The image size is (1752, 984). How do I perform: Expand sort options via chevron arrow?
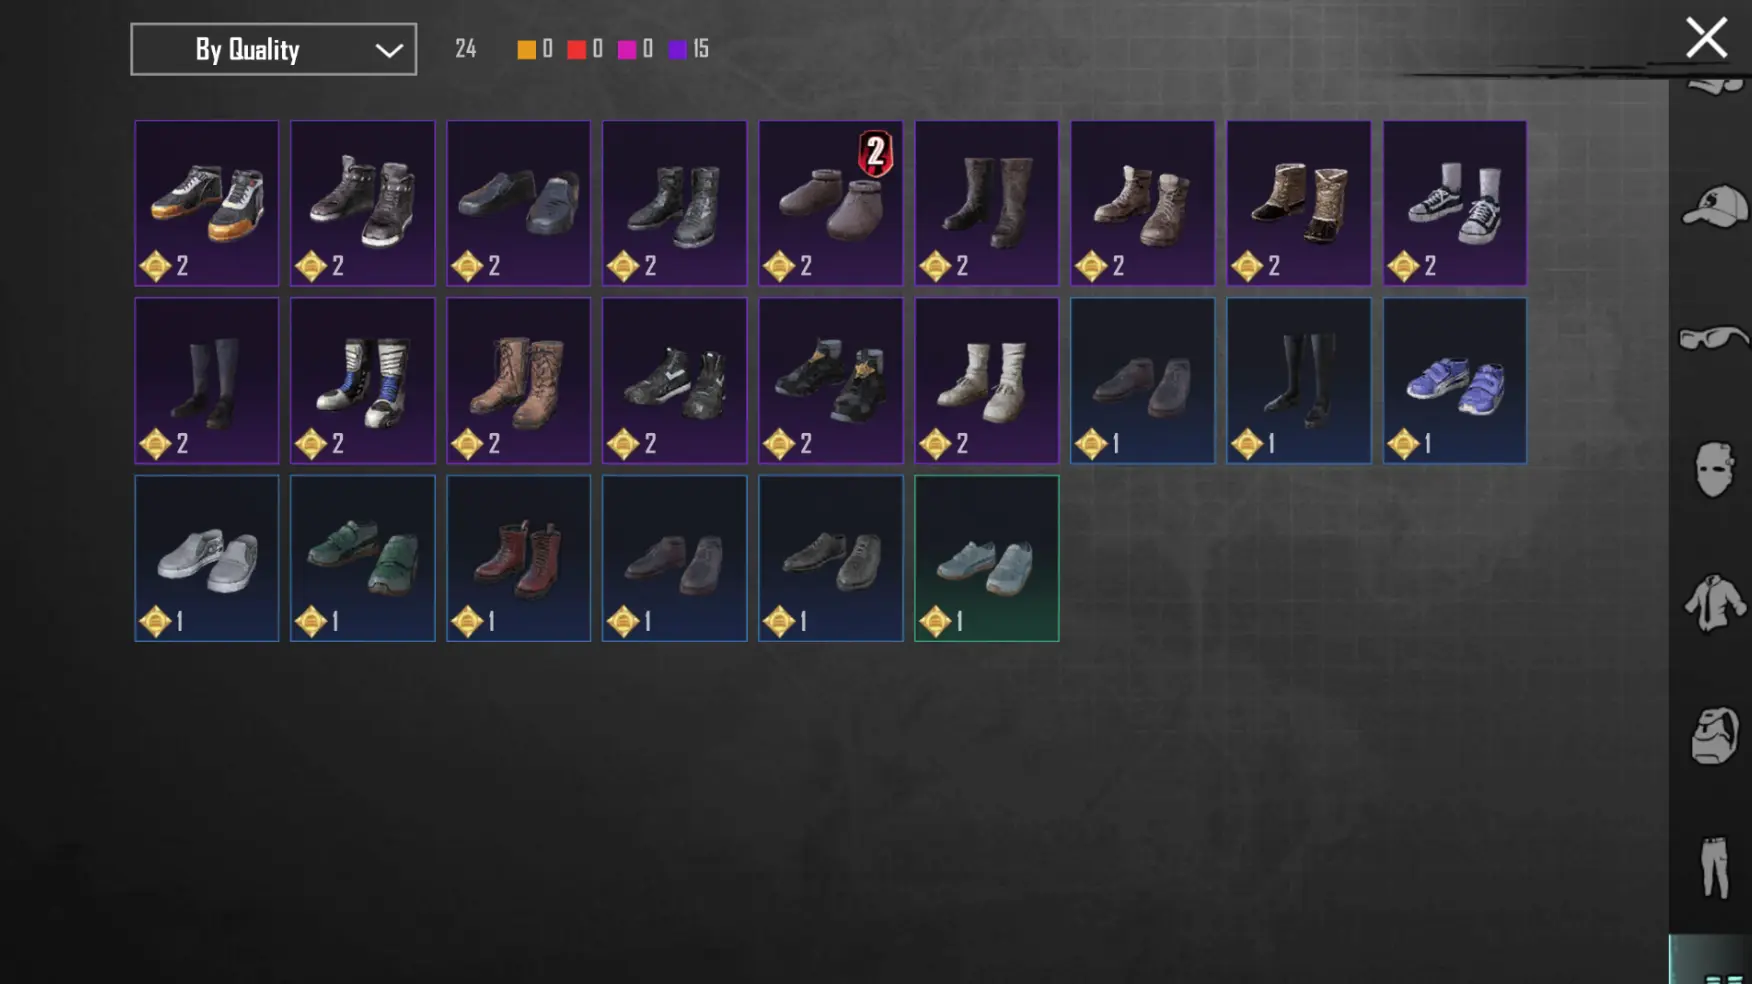[389, 50]
